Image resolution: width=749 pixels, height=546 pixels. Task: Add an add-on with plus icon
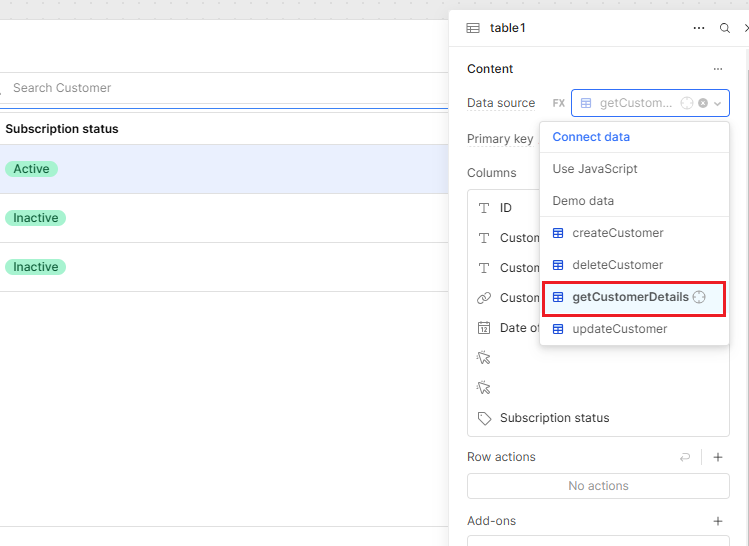(717, 521)
